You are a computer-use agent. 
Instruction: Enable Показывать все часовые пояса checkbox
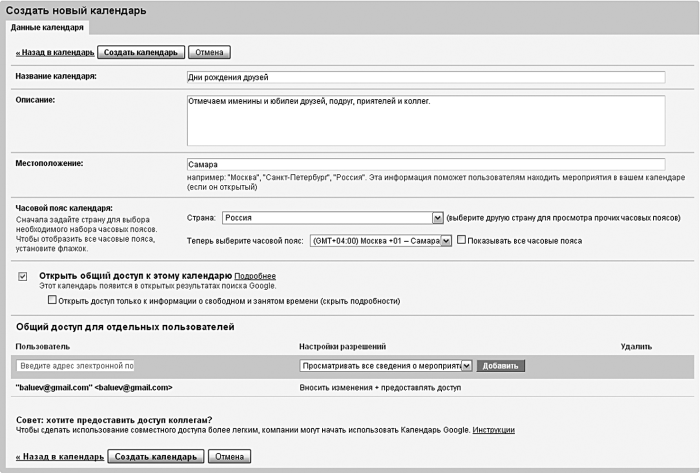click(462, 241)
